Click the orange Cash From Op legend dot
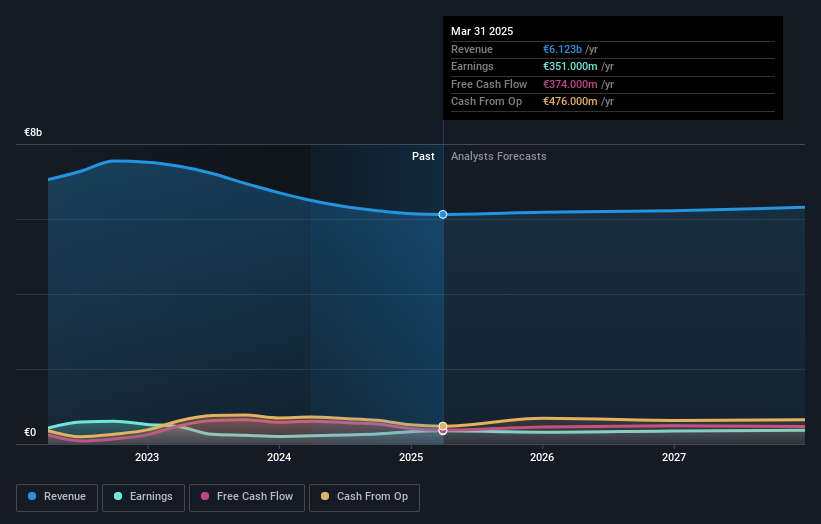821x524 pixels. click(x=325, y=496)
